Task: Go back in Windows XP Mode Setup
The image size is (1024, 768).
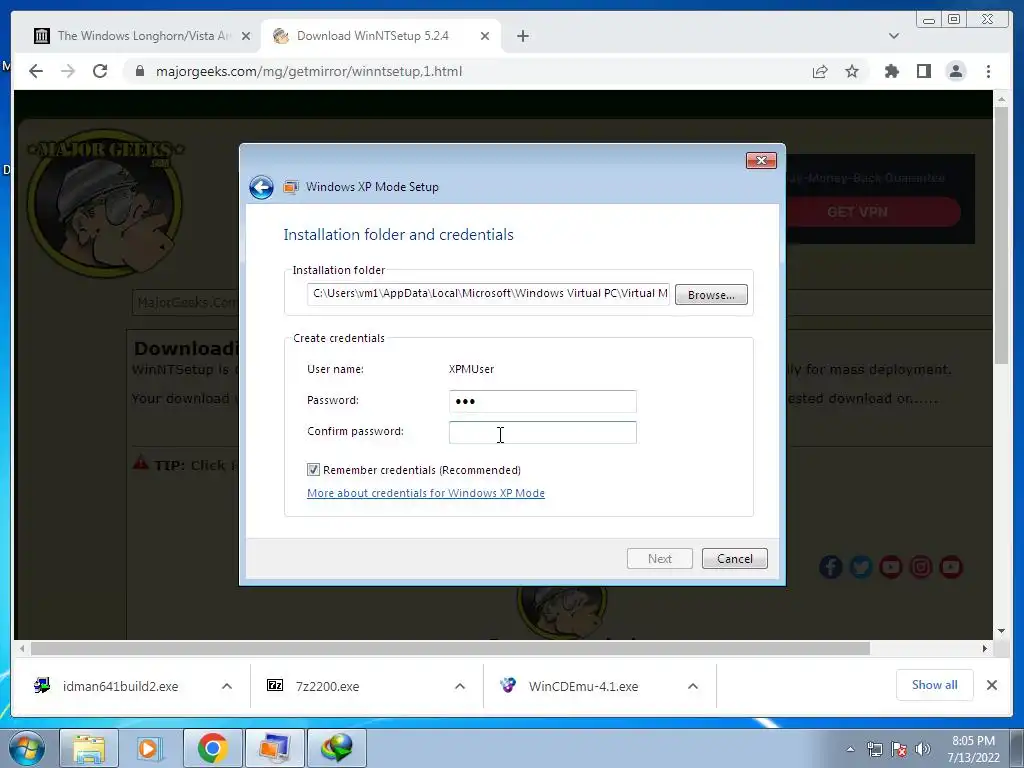Action: (261, 187)
